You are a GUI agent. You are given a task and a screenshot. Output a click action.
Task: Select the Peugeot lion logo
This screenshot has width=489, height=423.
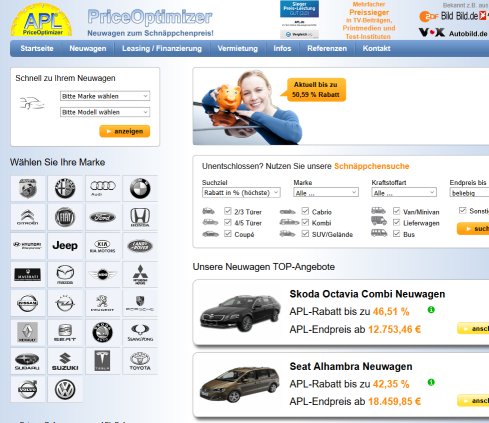[x=103, y=303]
